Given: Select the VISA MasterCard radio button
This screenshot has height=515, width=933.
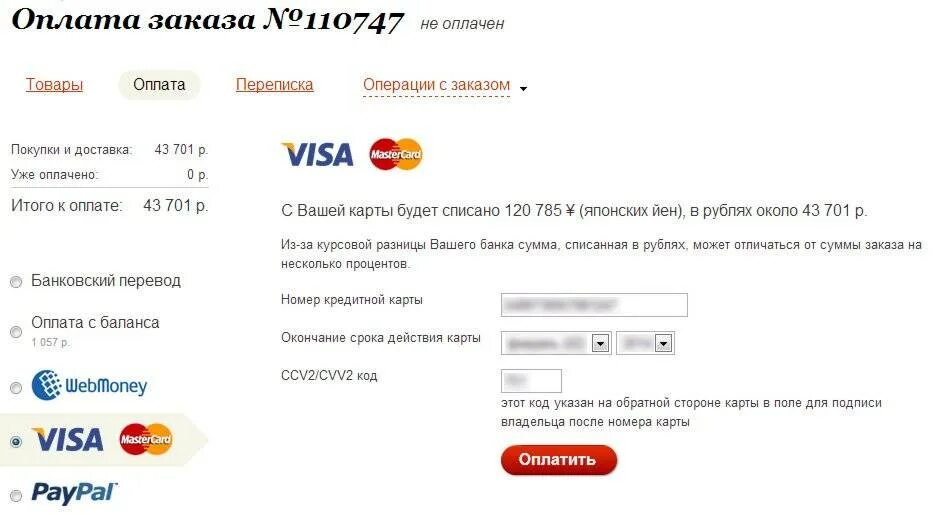Looking at the screenshot, I should (x=16, y=441).
